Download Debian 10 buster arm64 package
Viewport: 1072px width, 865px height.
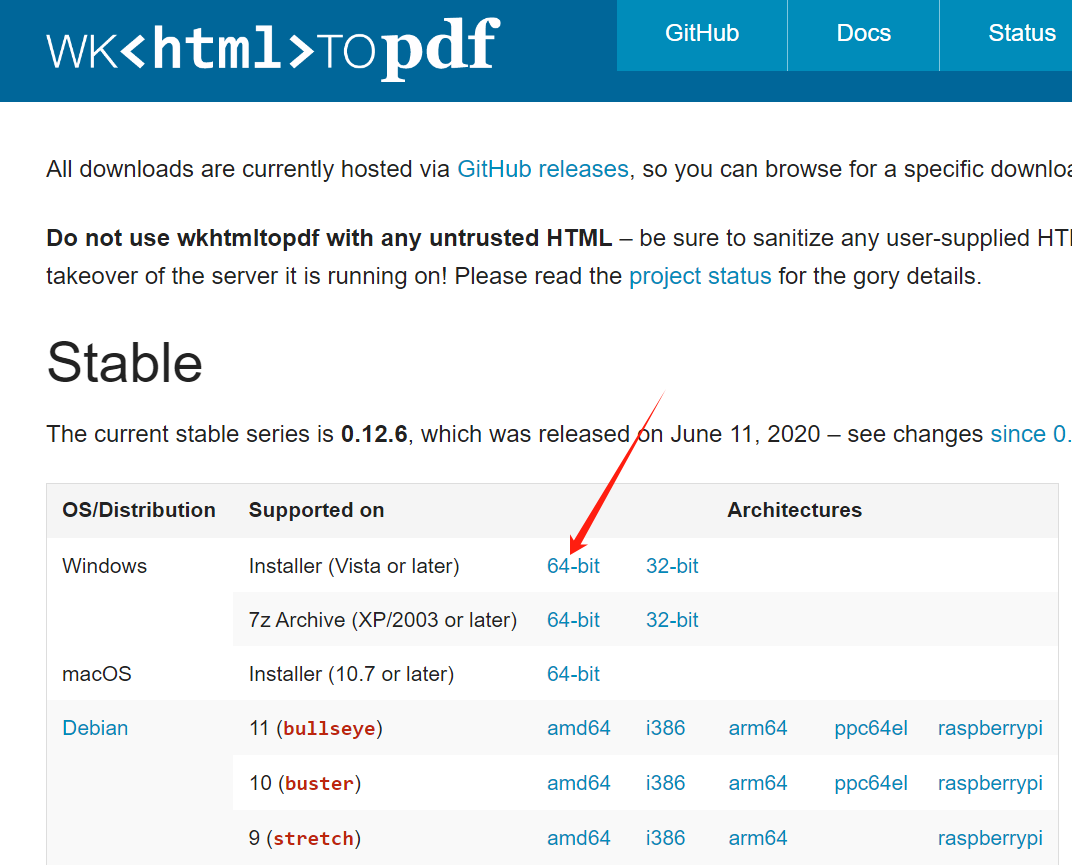[x=758, y=783]
